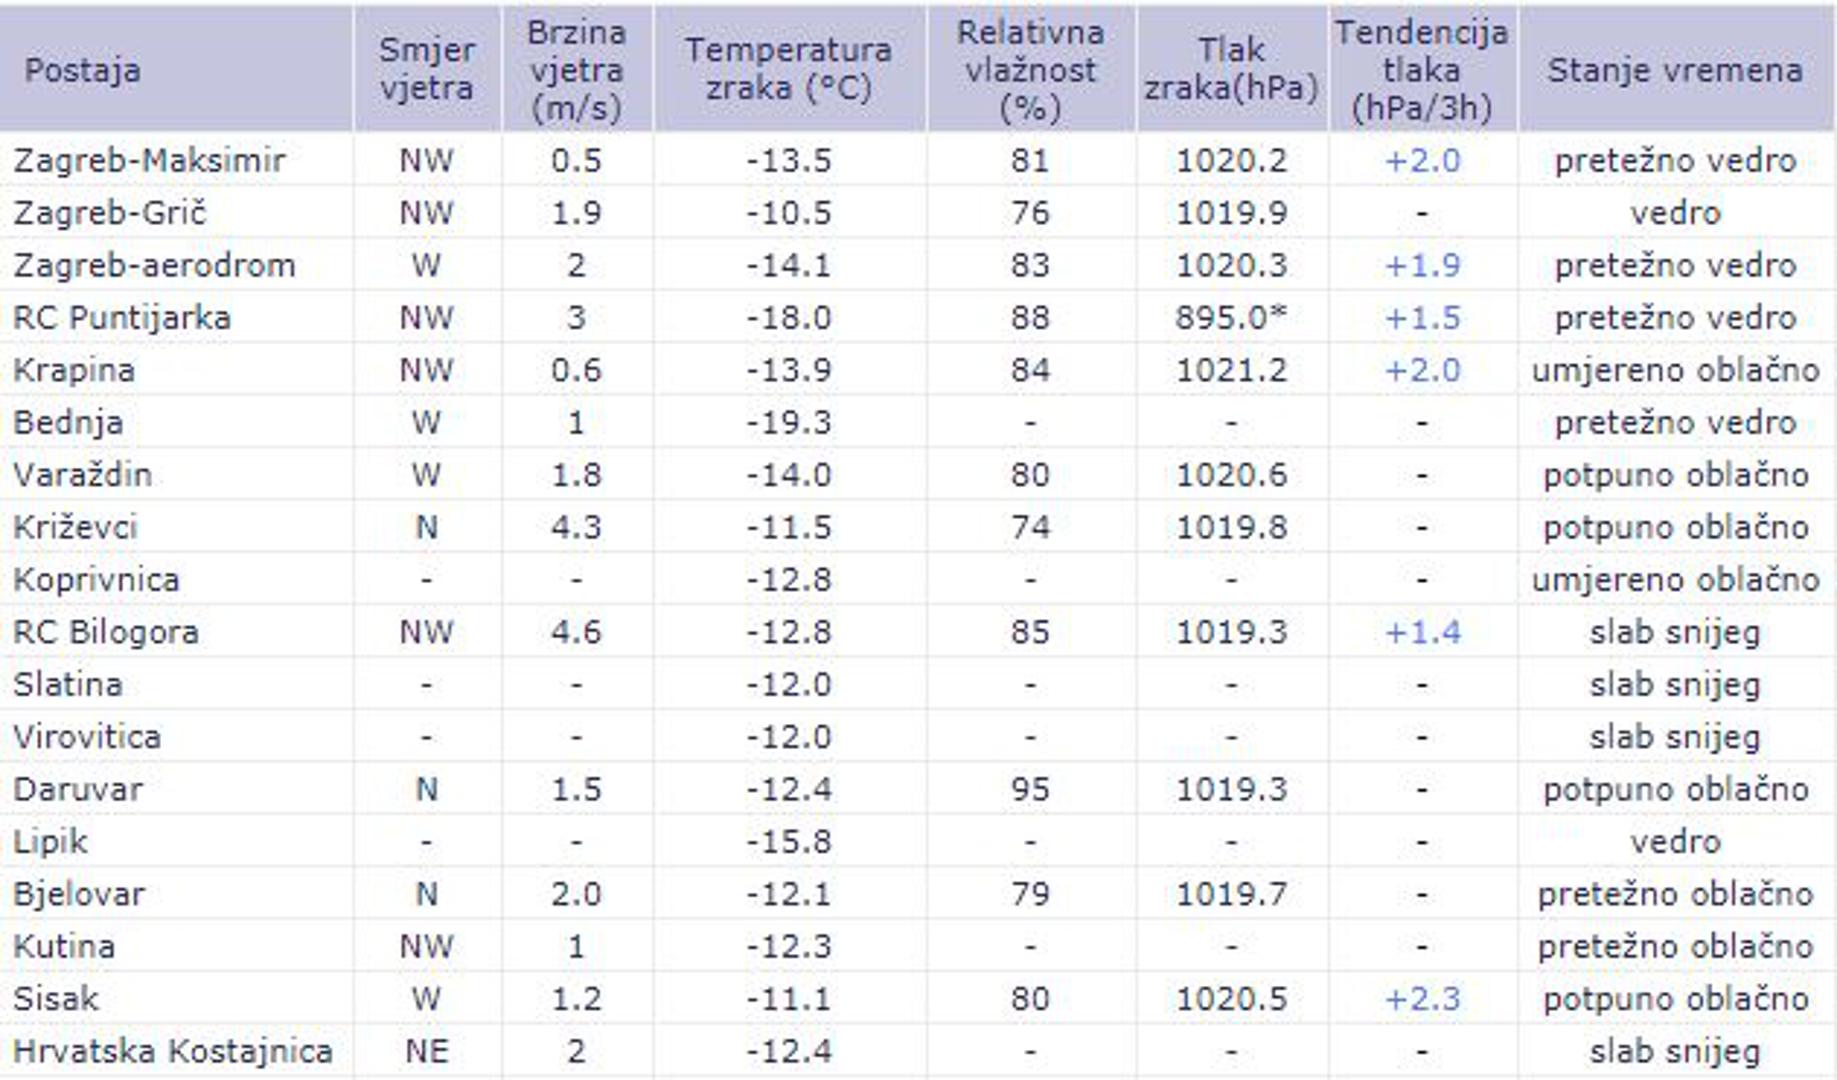Click the Tlak zraka(hPa) column header
The width and height of the screenshot is (1837, 1080).
coord(1231,70)
